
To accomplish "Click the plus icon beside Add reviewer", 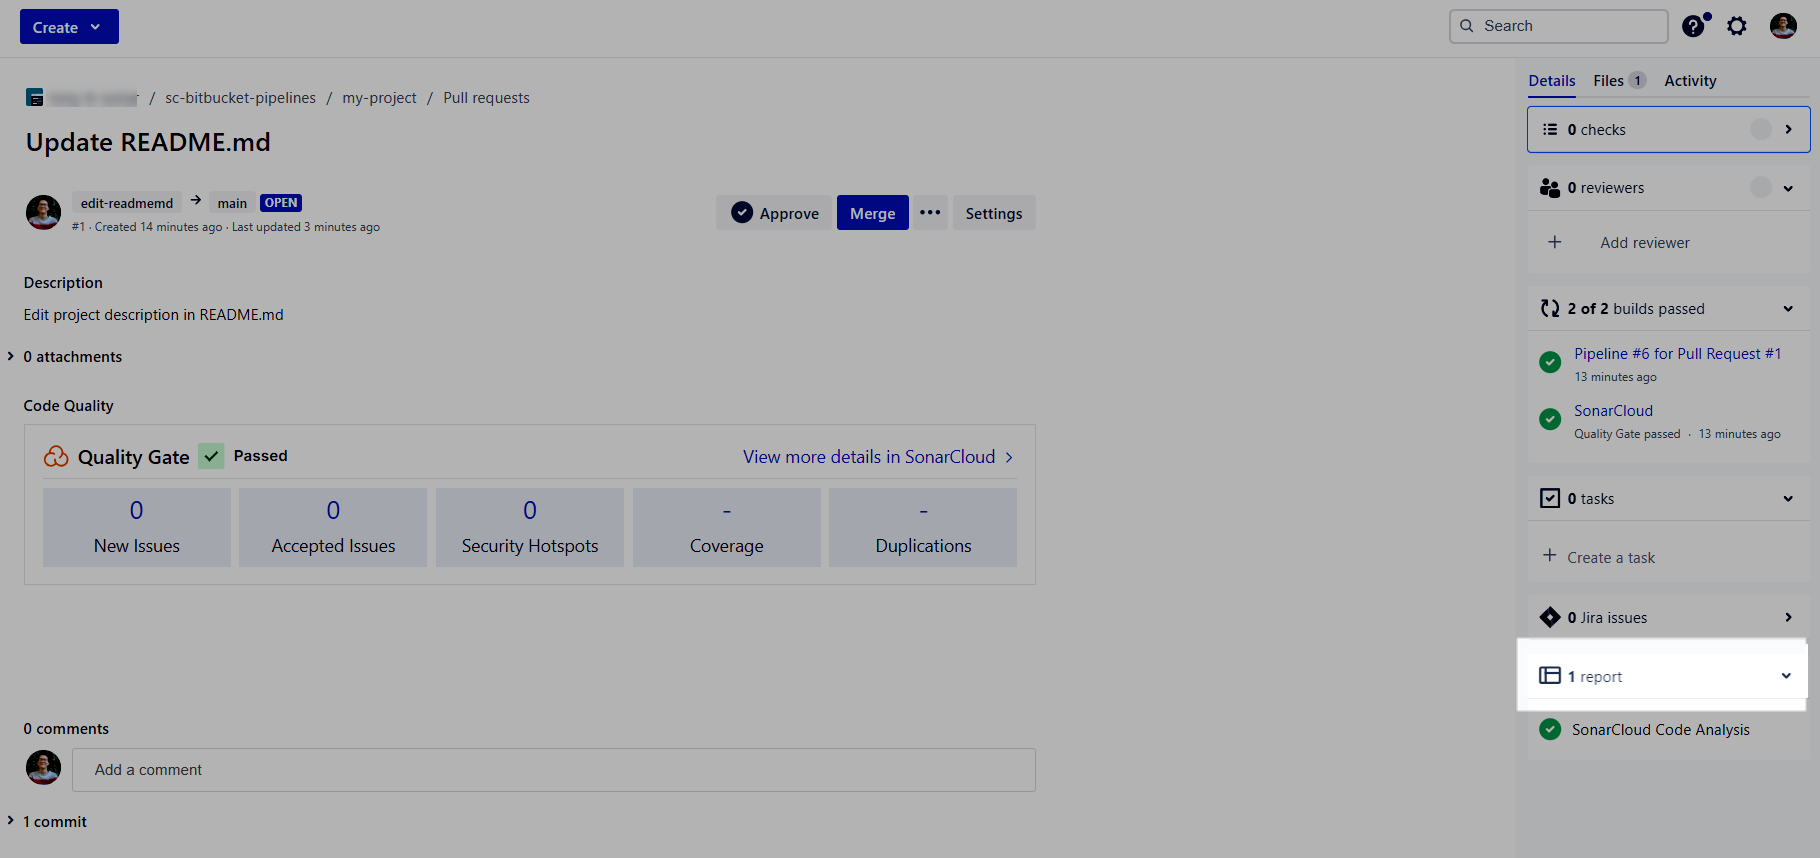I will click(1555, 242).
